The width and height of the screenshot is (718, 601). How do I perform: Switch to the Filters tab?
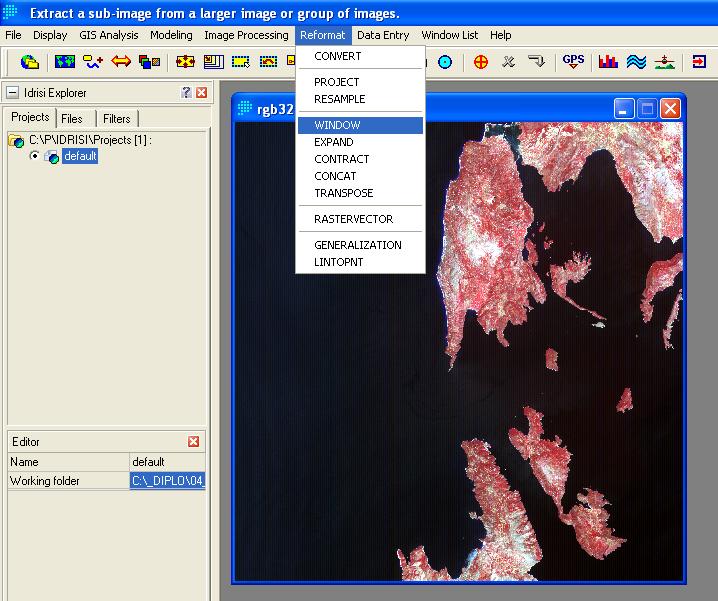pyautogui.click(x=117, y=119)
